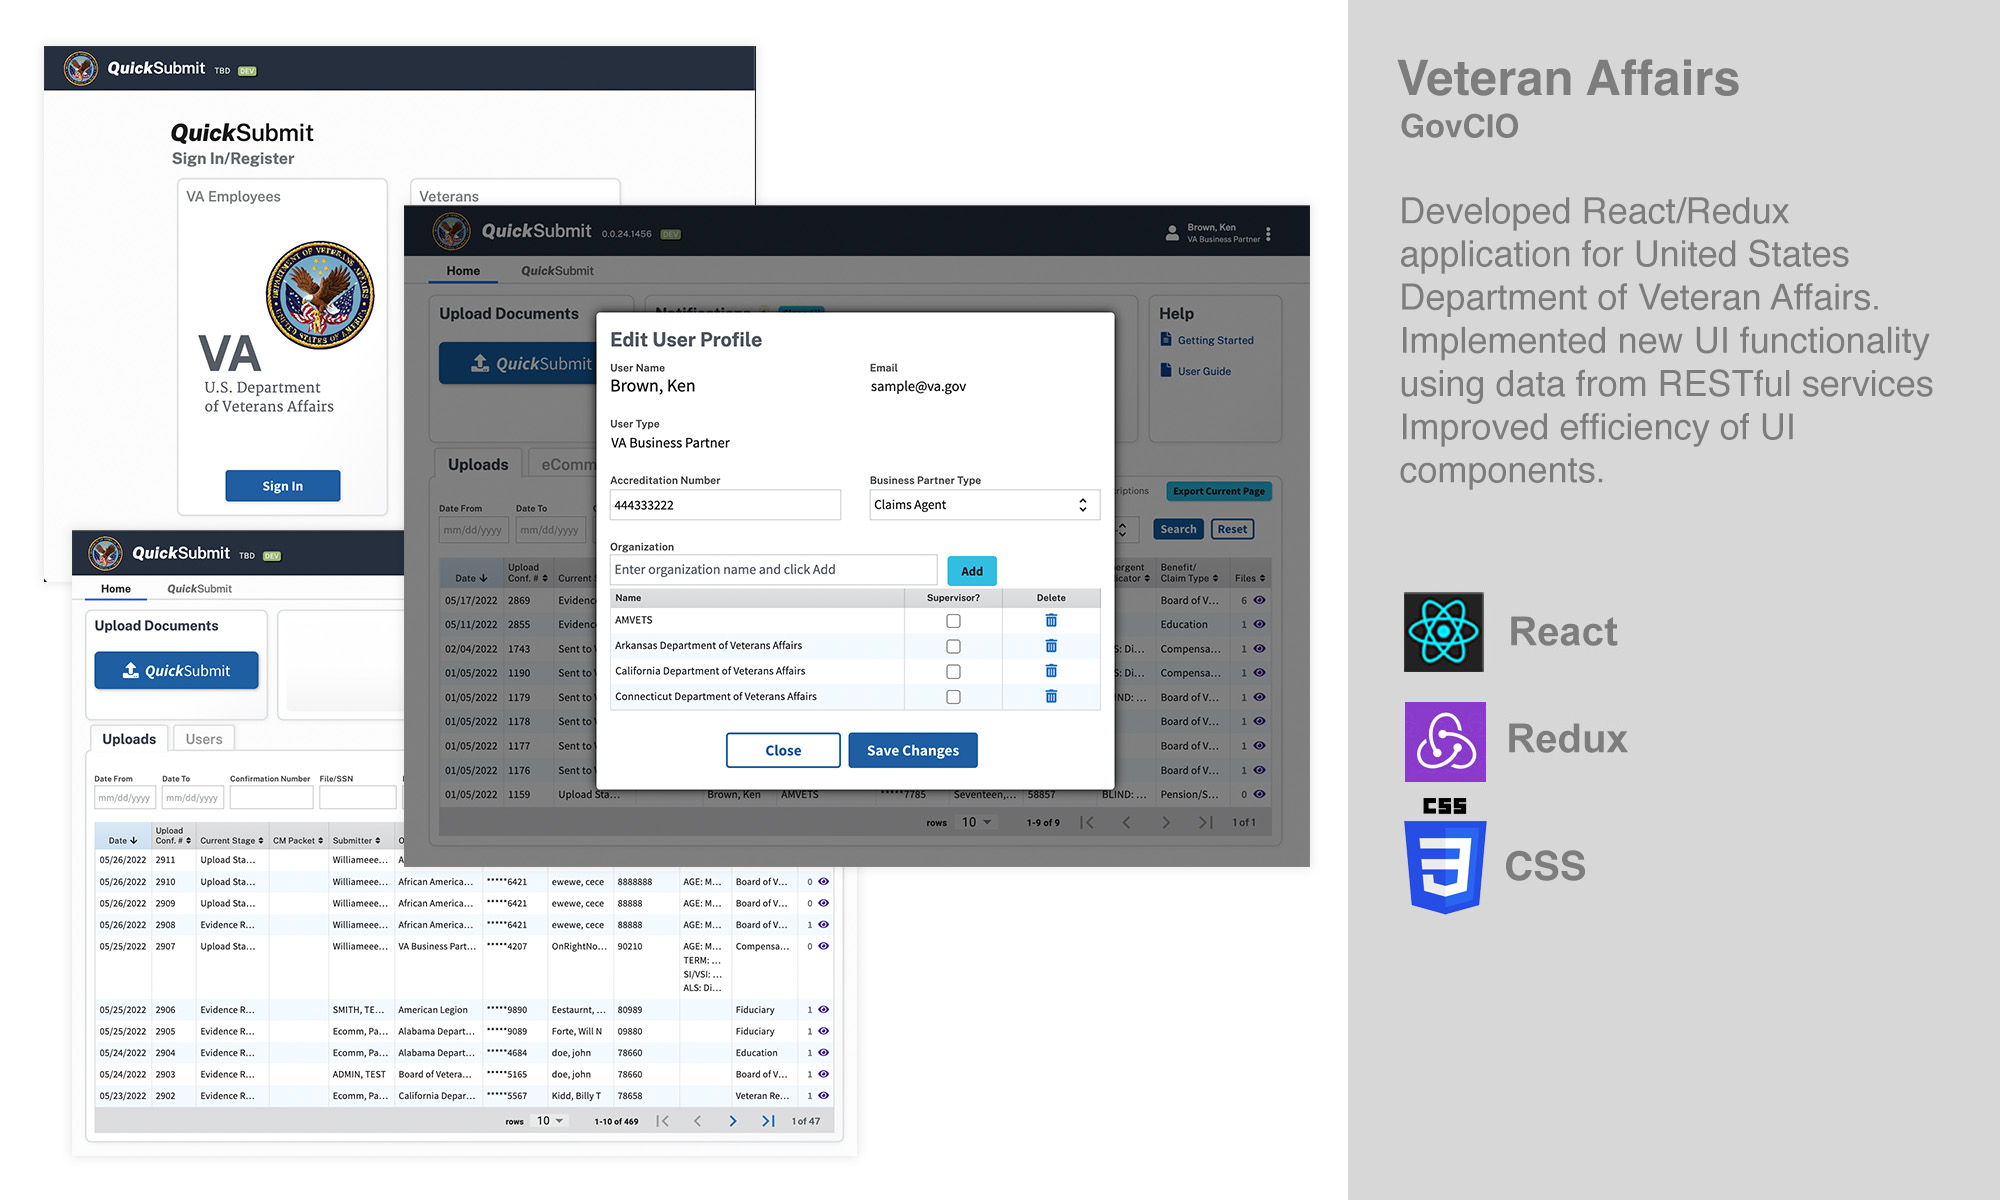Toggle Supervisor checkbox for Connecticut Department
The image size is (2000, 1200).
click(953, 696)
